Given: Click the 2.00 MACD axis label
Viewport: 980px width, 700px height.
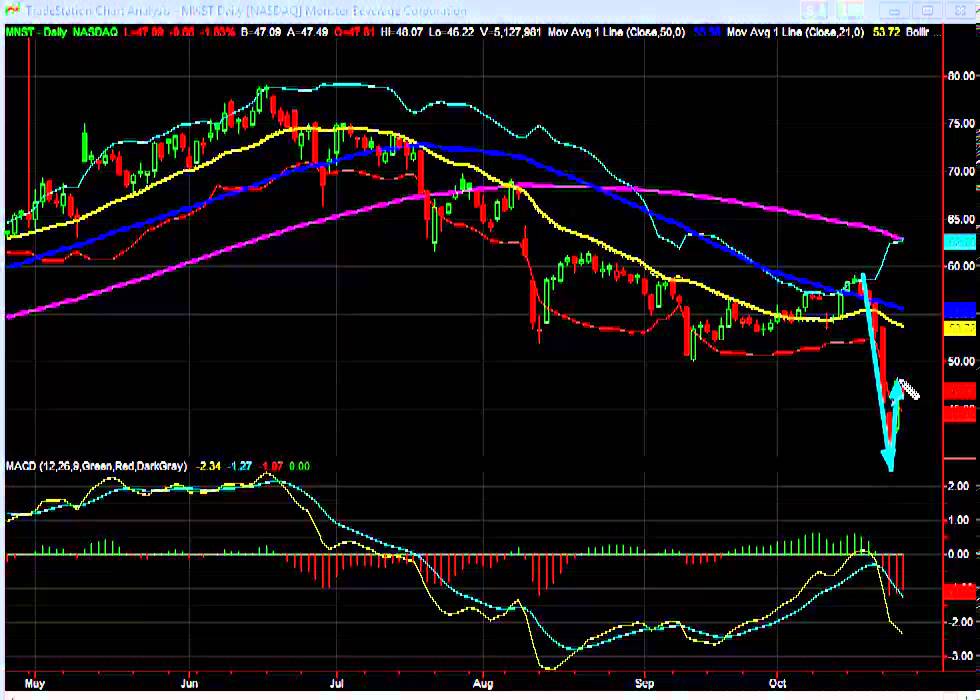Looking at the screenshot, I should [959, 486].
